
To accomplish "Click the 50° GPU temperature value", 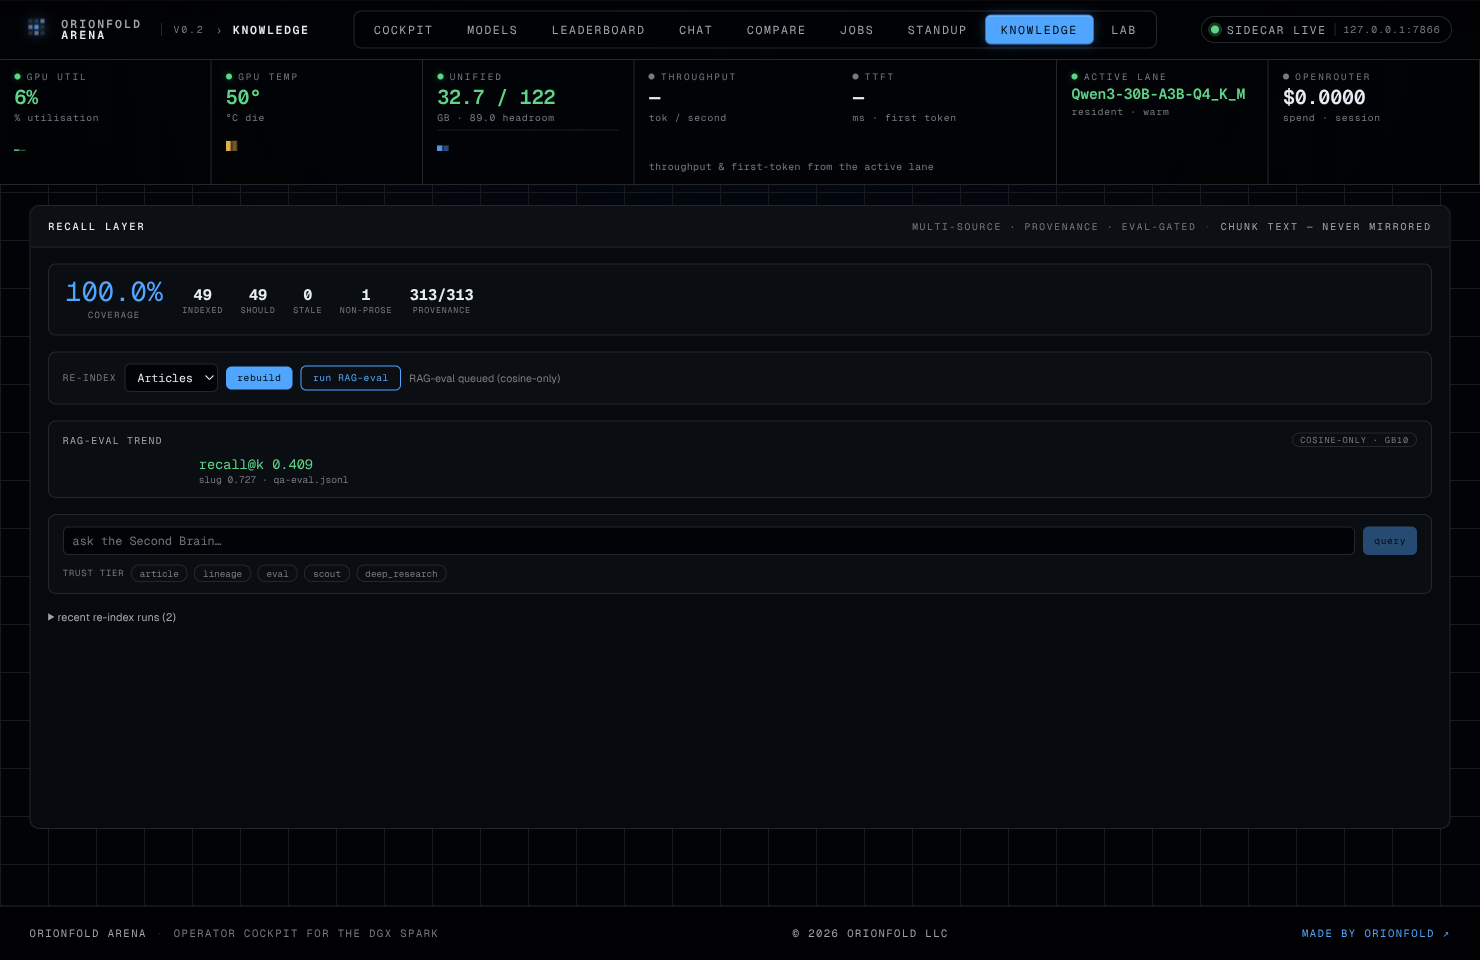I will click(243, 97).
